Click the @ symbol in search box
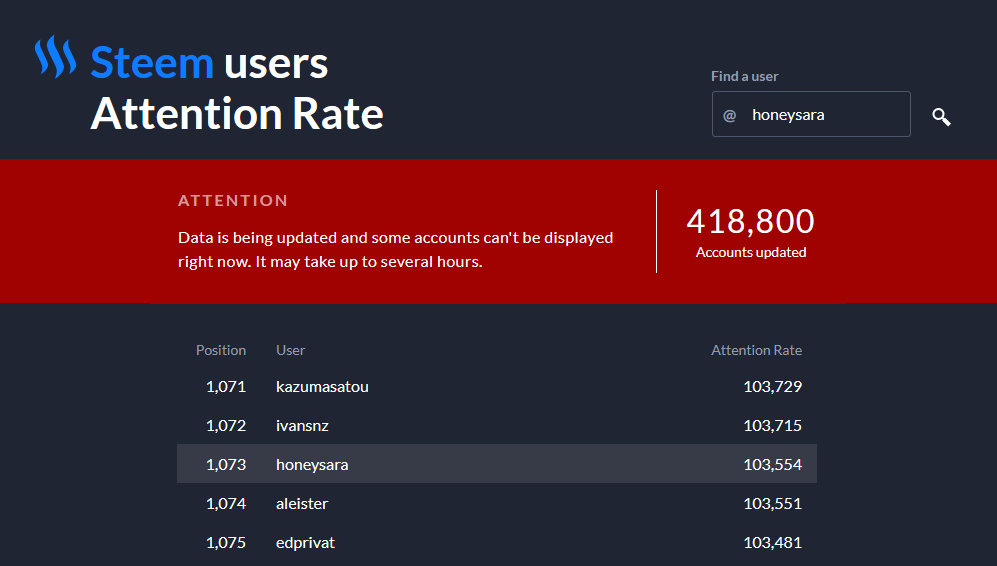This screenshot has height=566, width=997. (730, 115)
